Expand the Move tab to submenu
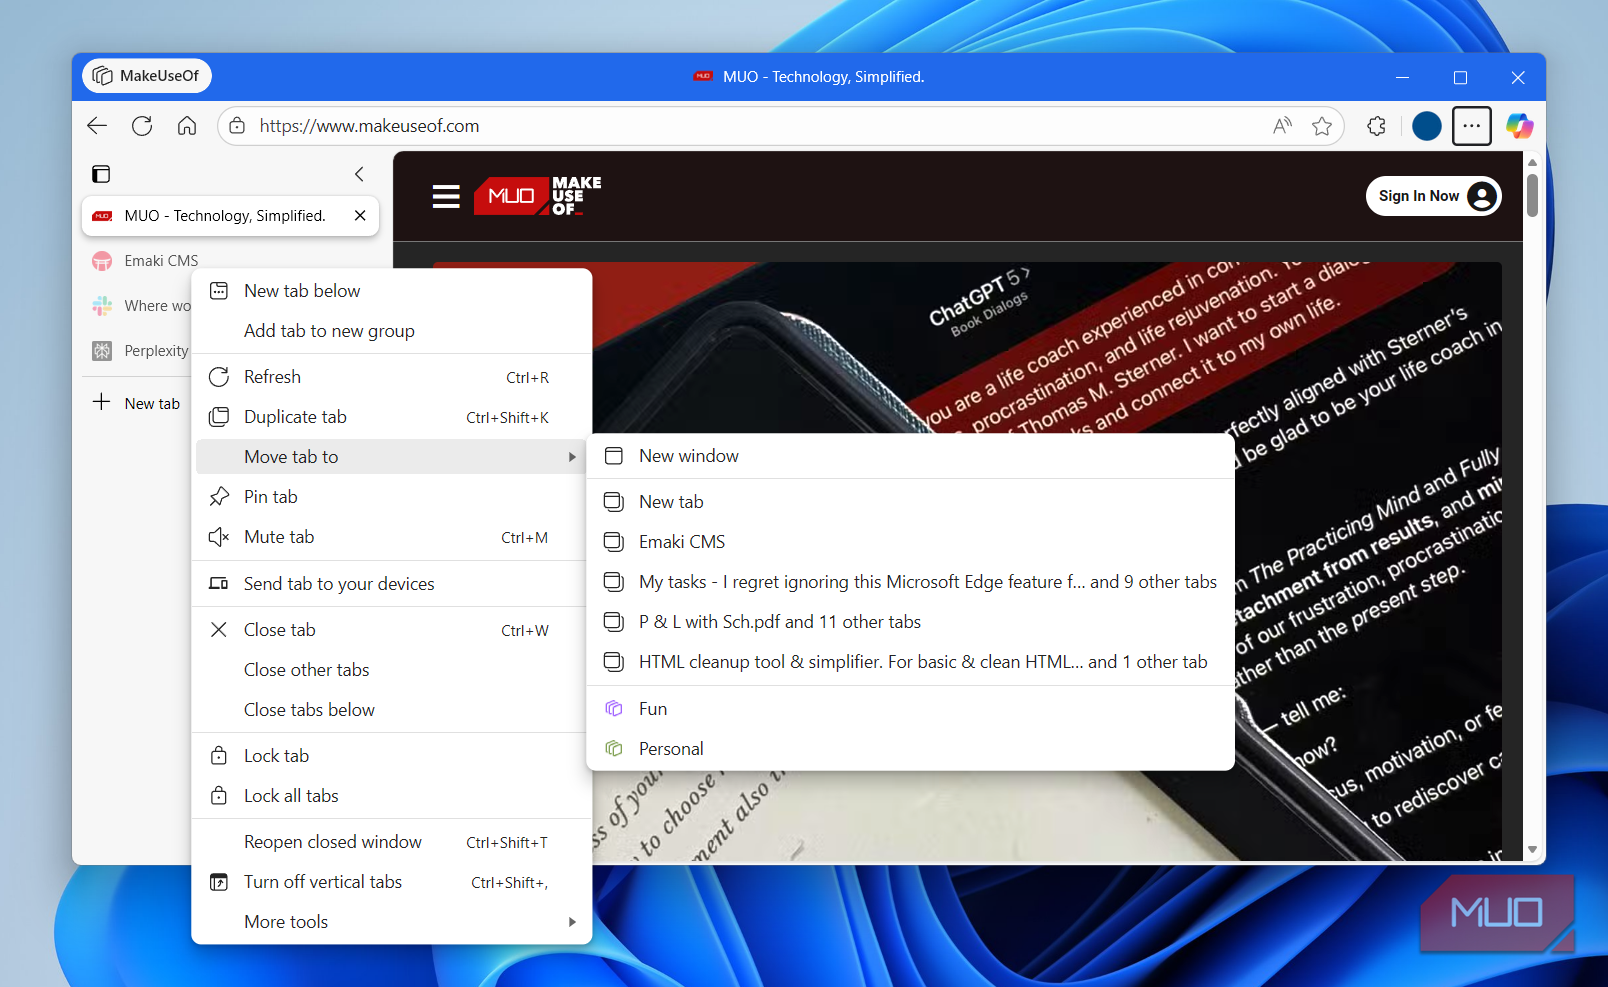The height and width of the screenshot is (987, 1608). point(391,457)
